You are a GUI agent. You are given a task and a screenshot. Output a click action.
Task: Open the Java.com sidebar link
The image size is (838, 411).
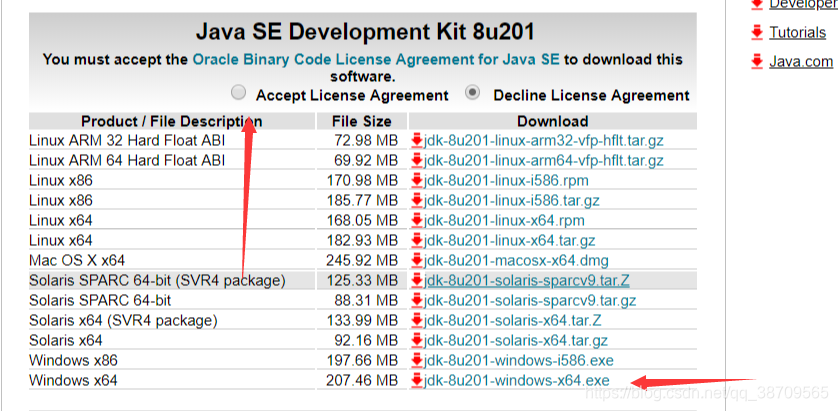[x=801, y=61]
